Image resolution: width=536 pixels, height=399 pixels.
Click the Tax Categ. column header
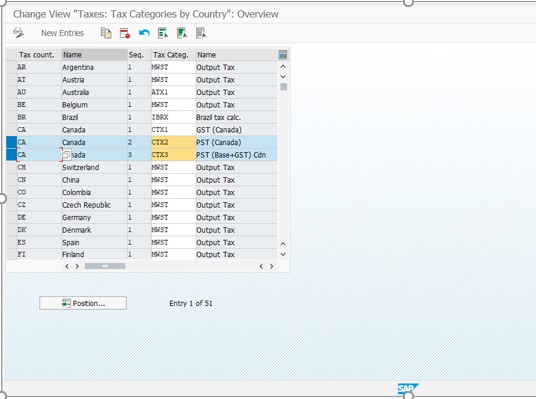[173, 55]
